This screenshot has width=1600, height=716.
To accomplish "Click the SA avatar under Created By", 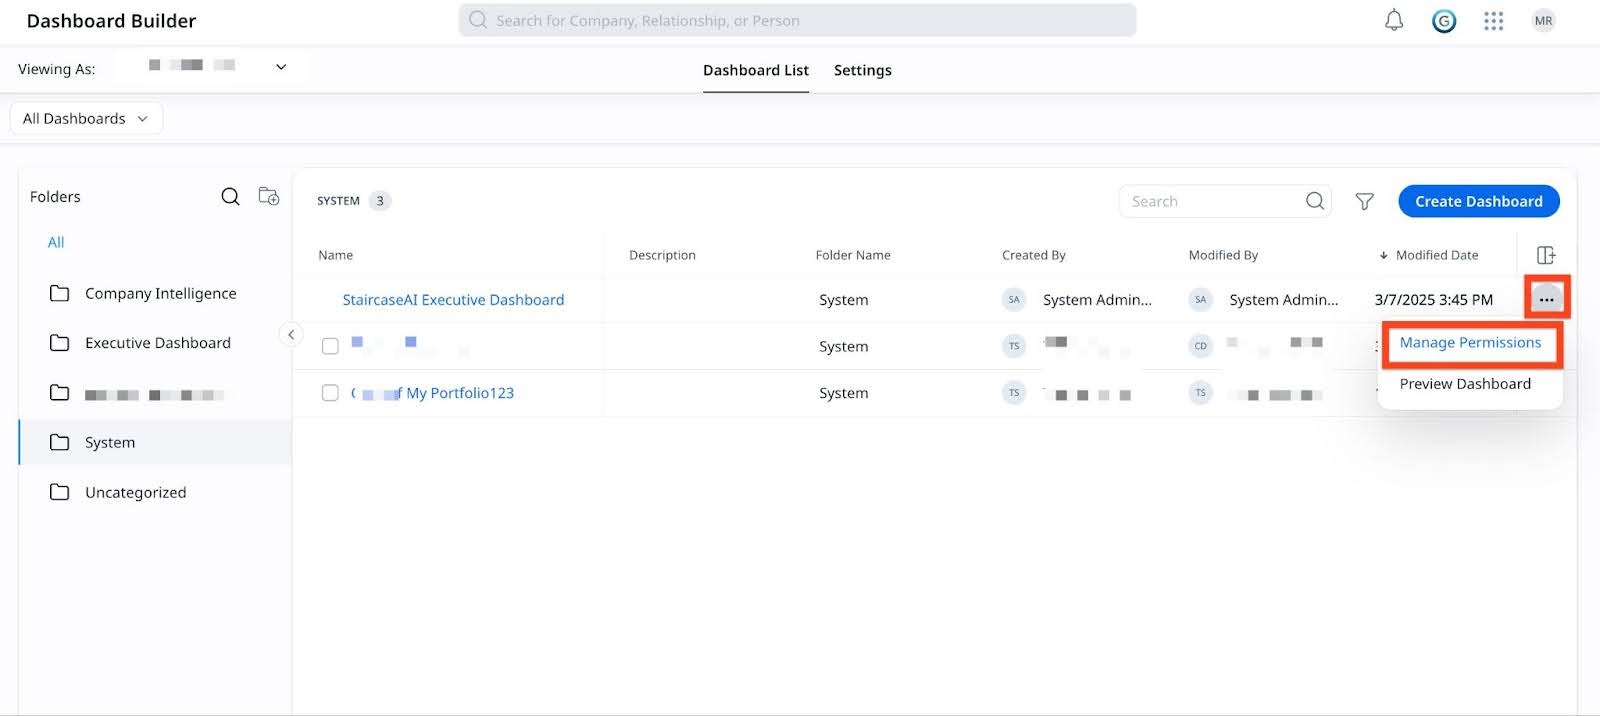I will [x=1014, y=299].
